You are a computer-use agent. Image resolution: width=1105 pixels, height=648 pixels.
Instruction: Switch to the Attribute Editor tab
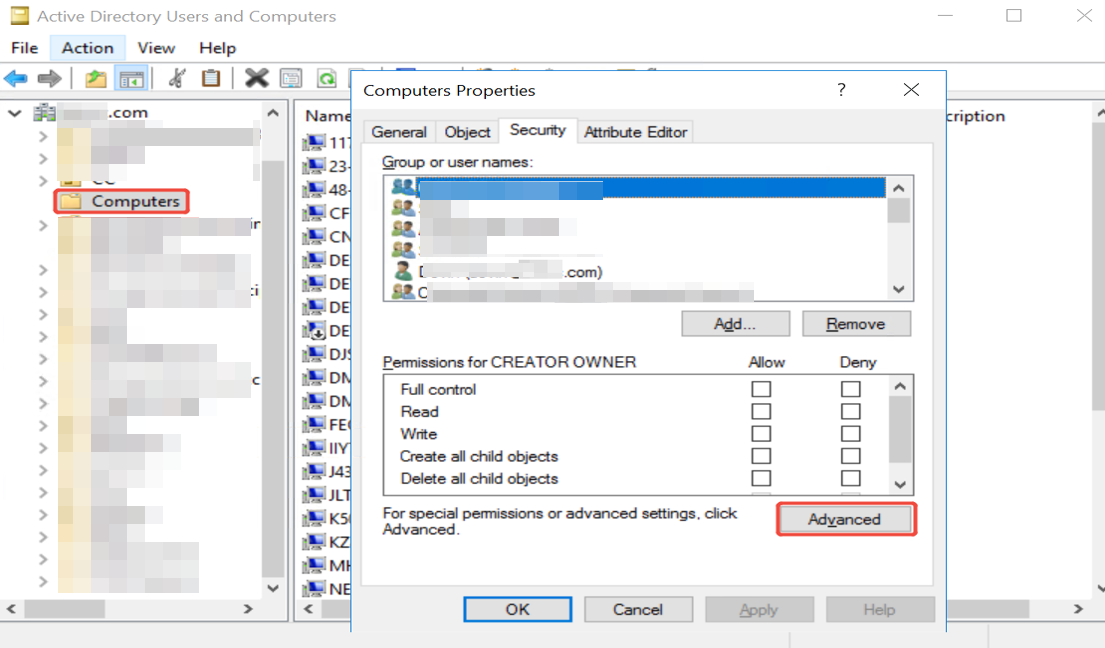pyautogui.click(x=636, y=132)
